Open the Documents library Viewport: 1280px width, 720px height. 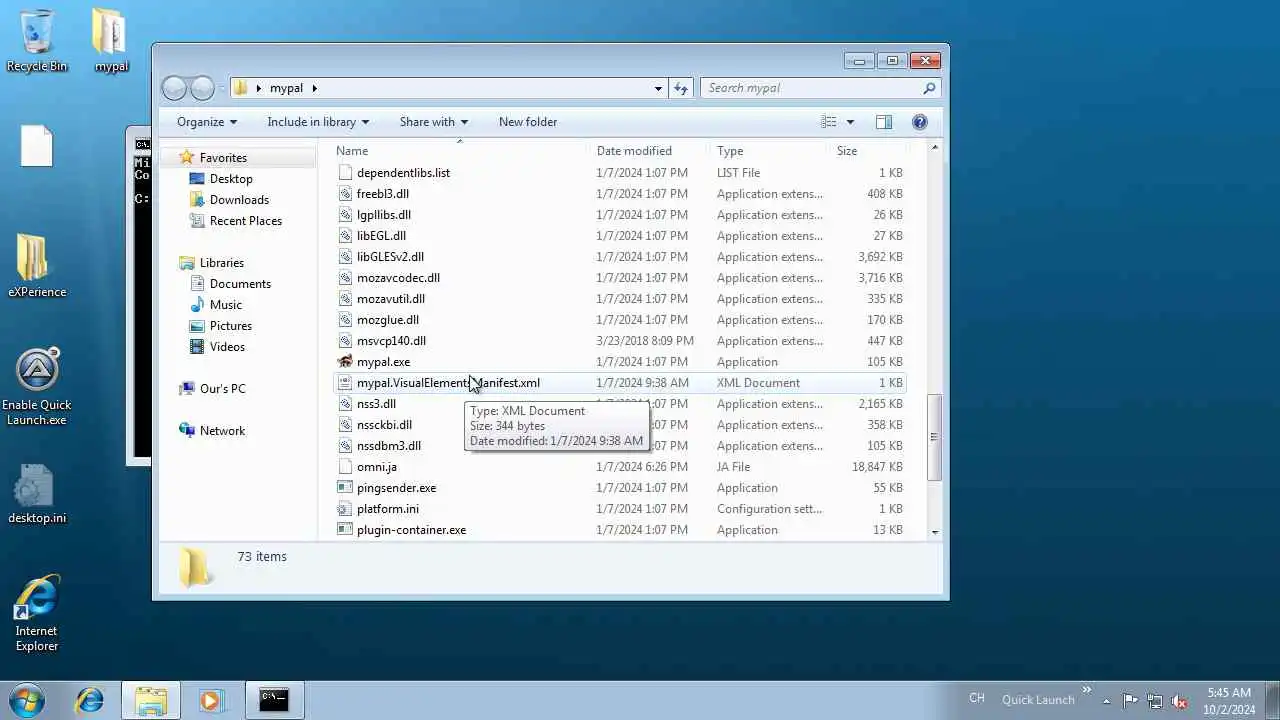tap(240, 284)
